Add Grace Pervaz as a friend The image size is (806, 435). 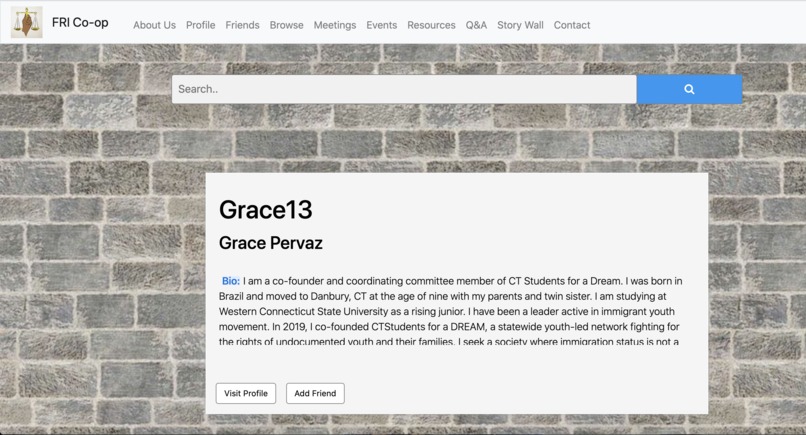coord(315,393)
